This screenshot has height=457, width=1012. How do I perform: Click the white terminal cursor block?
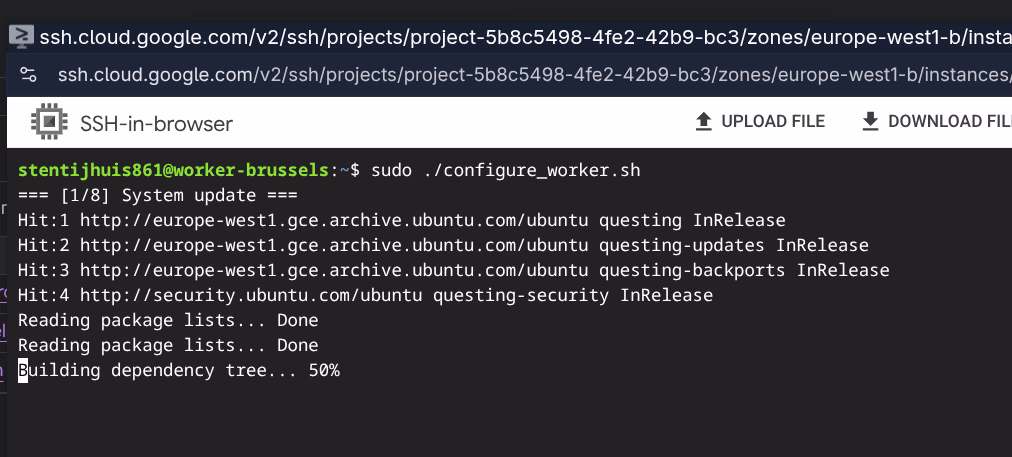(x=23, y=370)
